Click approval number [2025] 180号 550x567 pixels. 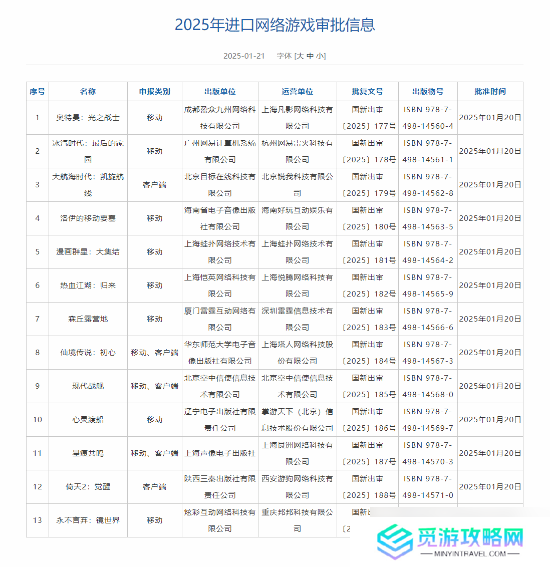point(369,227)
